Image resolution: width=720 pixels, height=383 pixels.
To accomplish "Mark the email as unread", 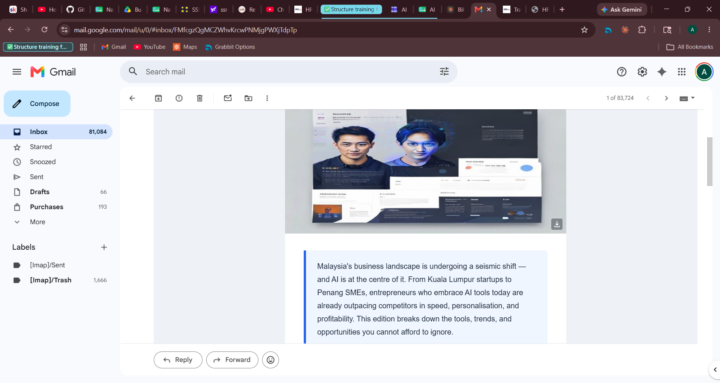I will [x=228, y=98].
